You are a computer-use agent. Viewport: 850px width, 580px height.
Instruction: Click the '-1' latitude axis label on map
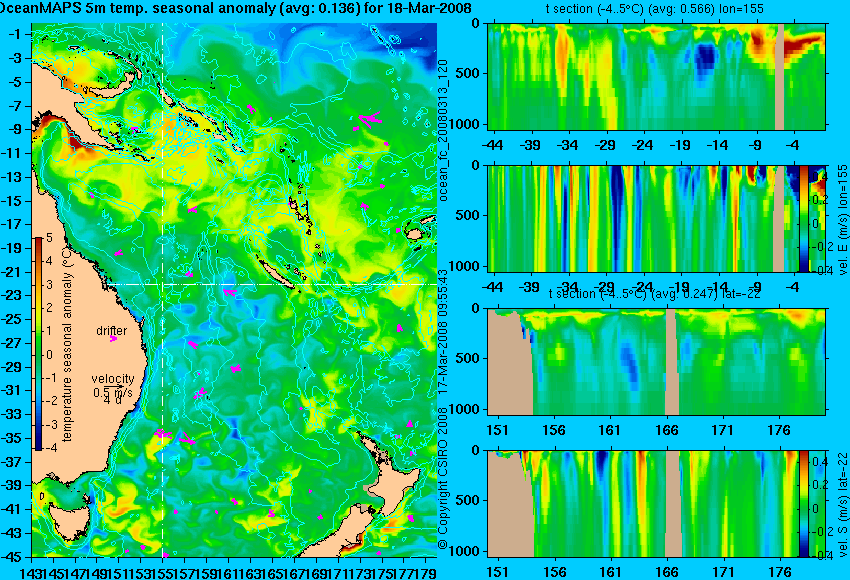pos(15,34)
